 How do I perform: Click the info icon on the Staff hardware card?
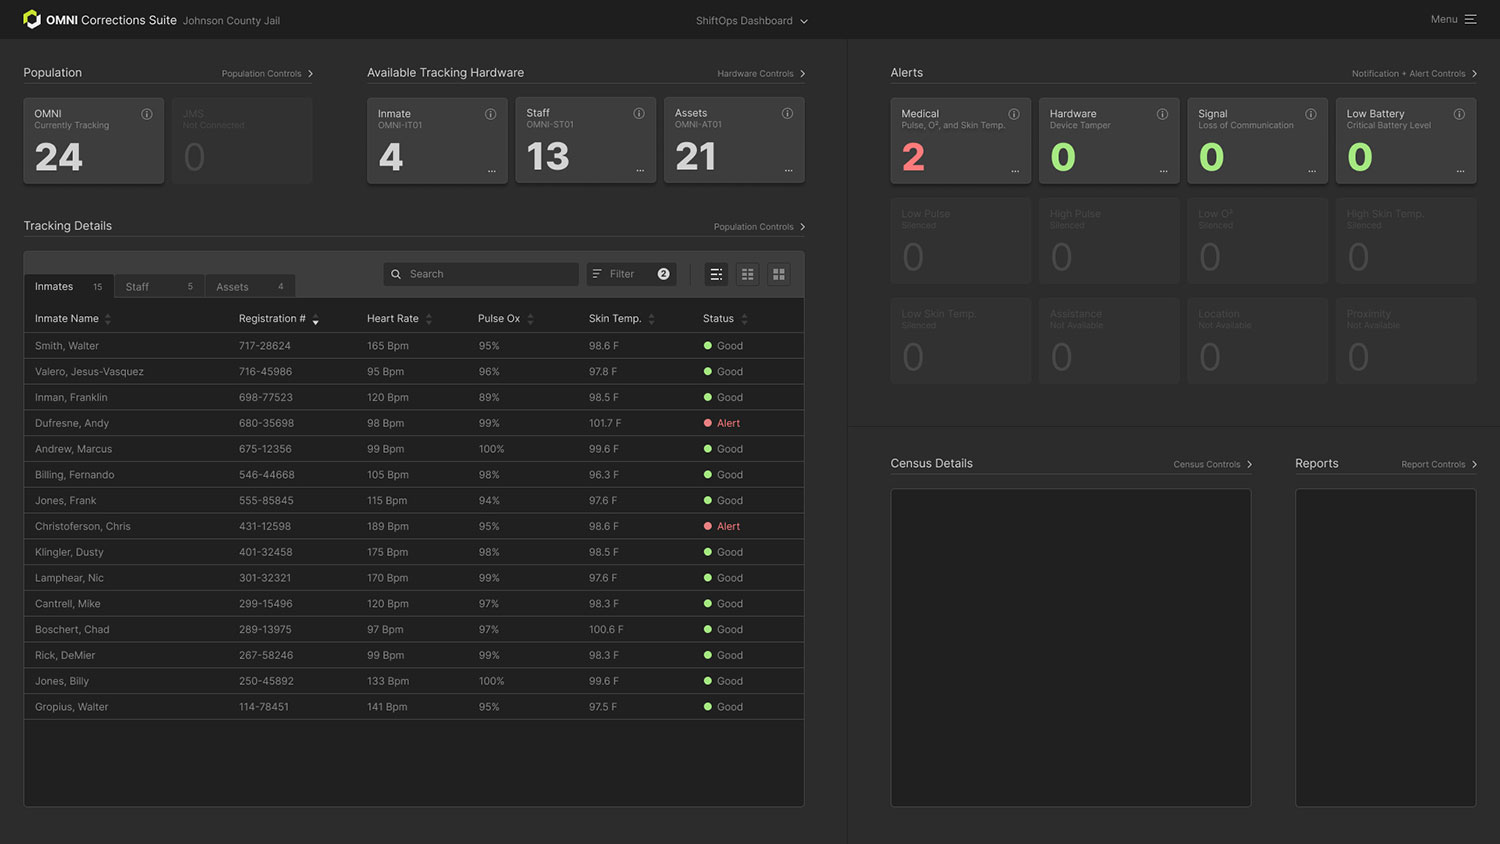[x=640, y=113]
